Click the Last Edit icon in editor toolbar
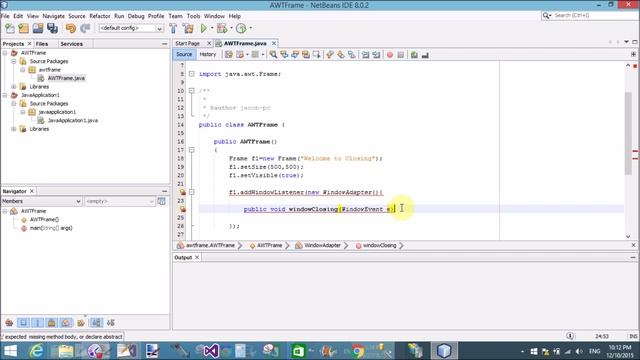This screenshot has height=360, width=640. click(229, 55)
